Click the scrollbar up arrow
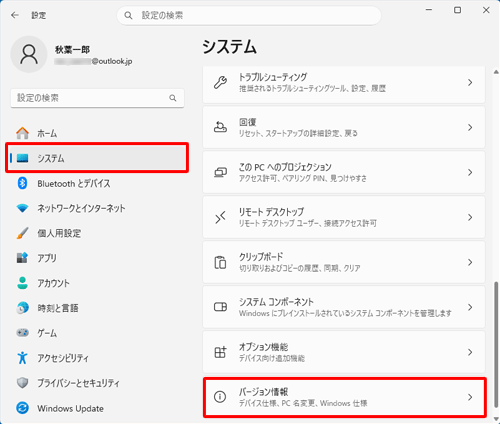Viewport: 500px width, 424px height. point(496,72)
